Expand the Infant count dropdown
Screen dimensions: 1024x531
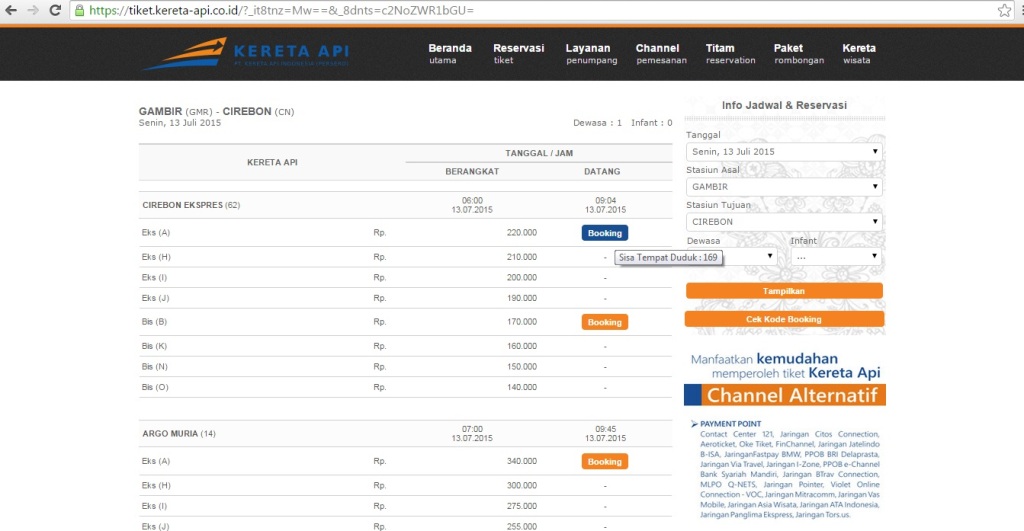[x=835, y=257]
